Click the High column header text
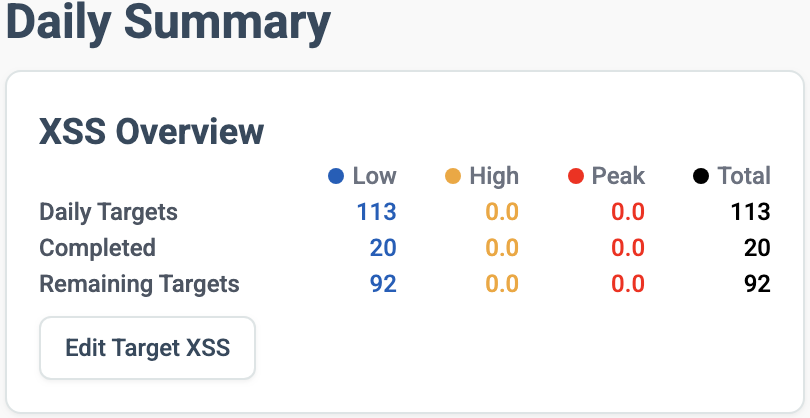810x418 pixels. pos(494,177)
